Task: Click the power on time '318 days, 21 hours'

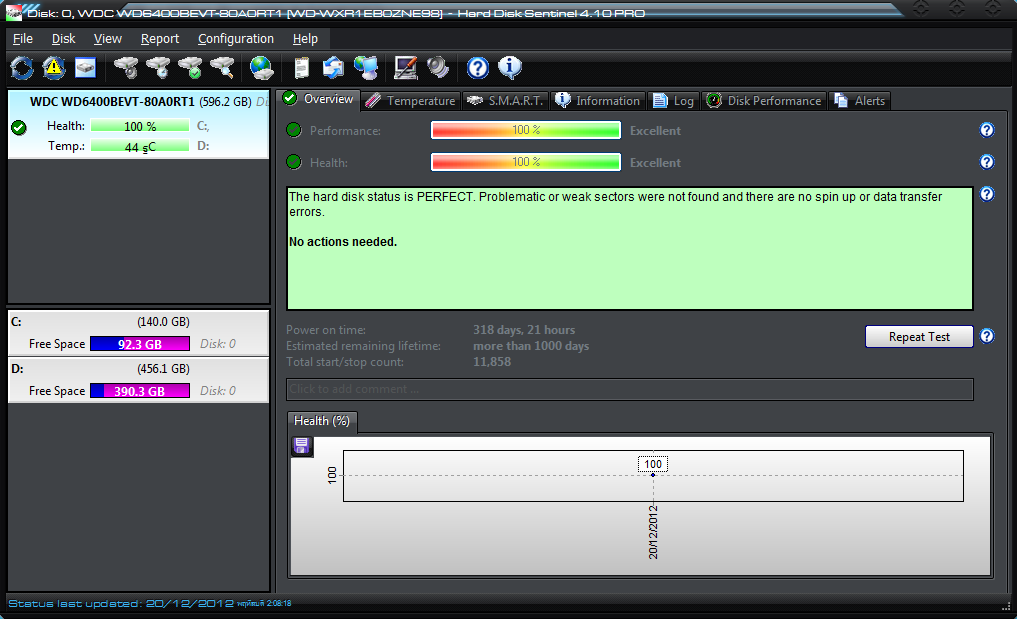Action: click(524, 330)
